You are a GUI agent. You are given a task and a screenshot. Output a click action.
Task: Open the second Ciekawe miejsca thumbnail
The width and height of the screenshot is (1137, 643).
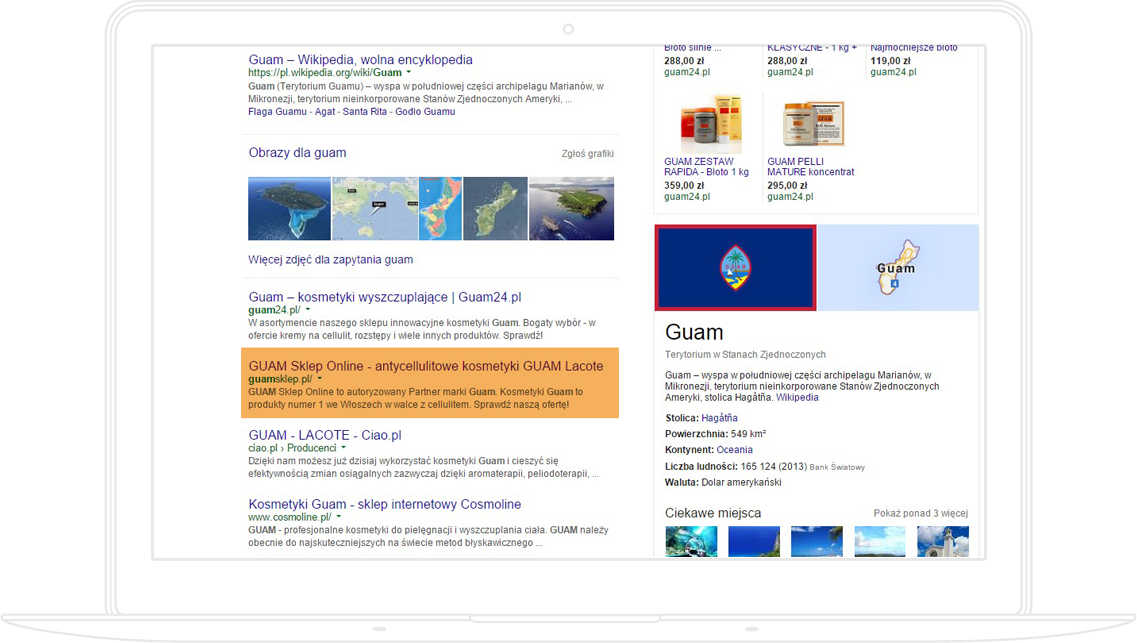(754, 542)
